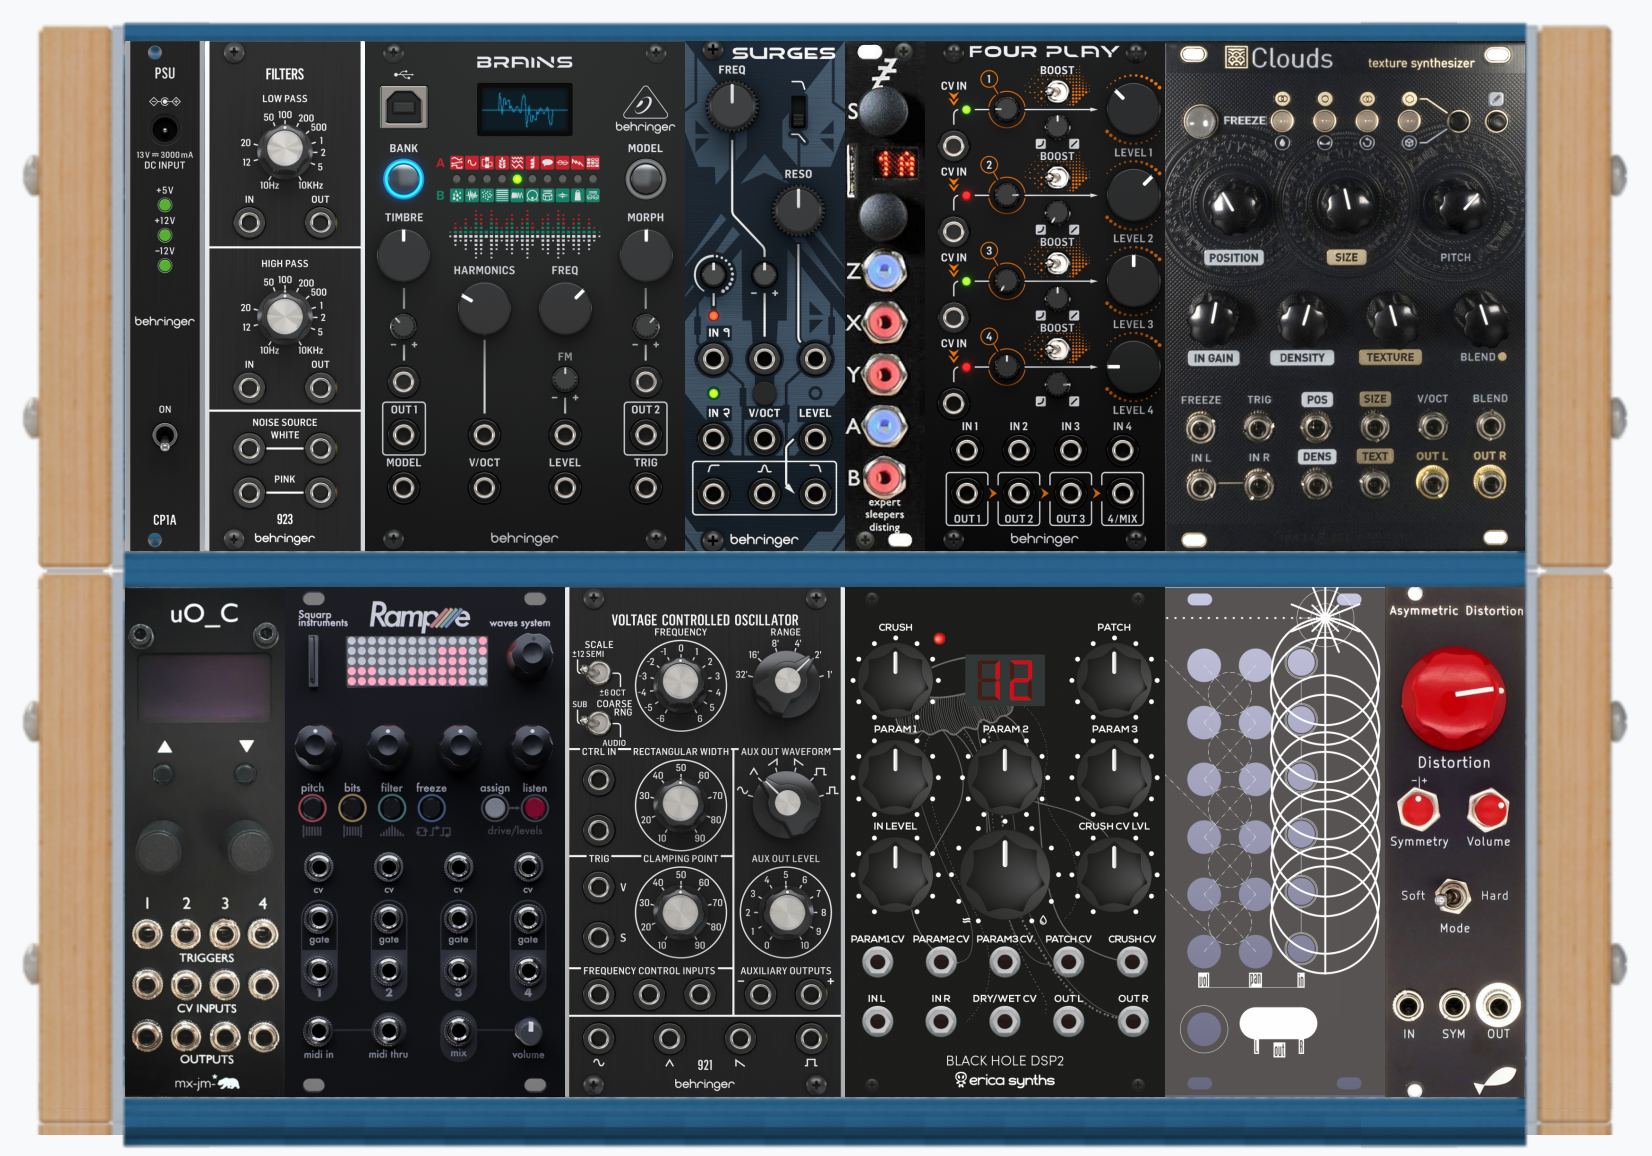This screenshot has height=1156, width=1652.
Task: Click the Rample mix output jack
Action: [458, 1030]
